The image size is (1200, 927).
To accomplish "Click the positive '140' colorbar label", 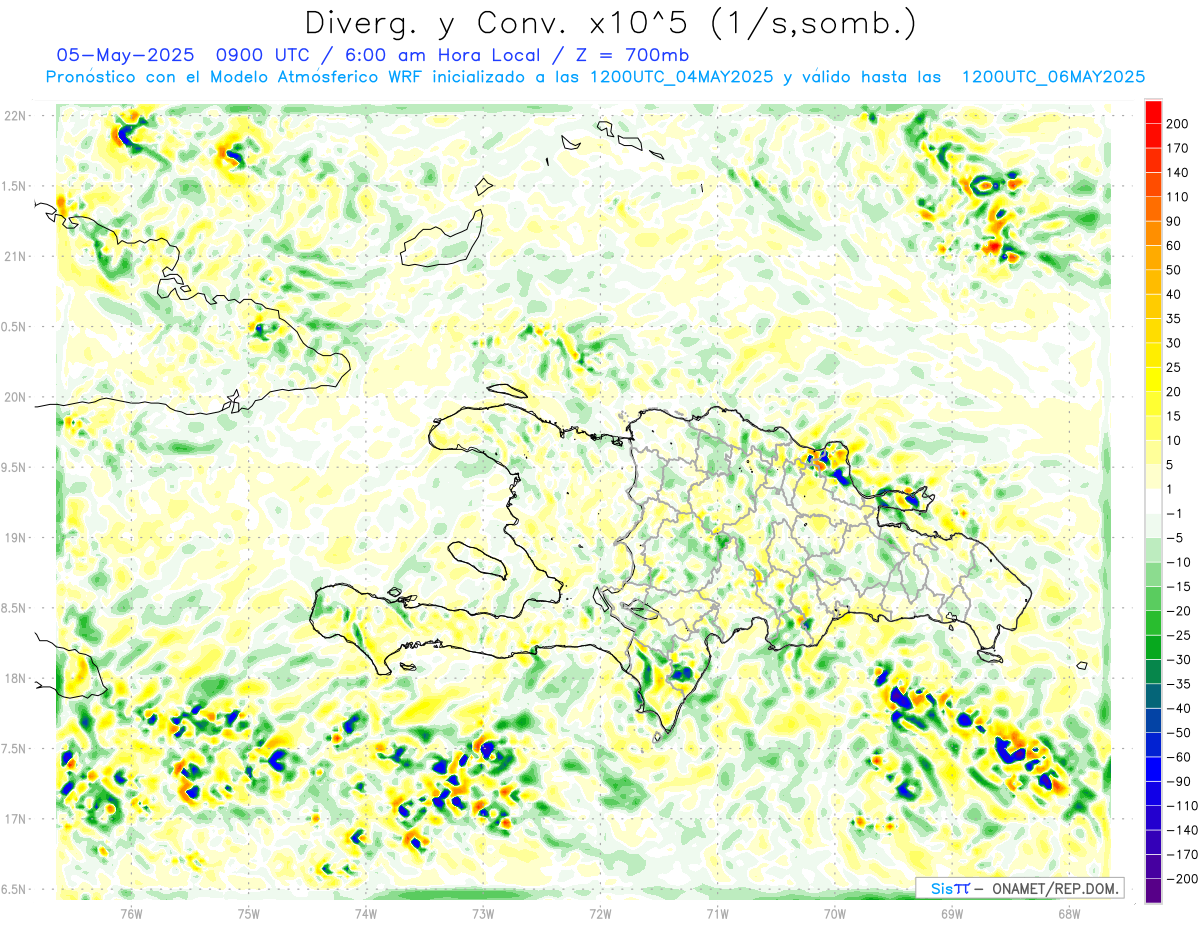I will tap(1178, 173).
